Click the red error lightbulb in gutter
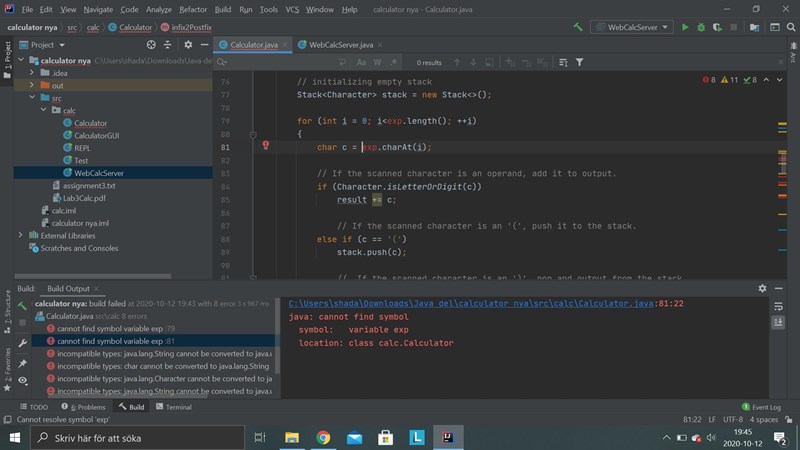Screen dimensions: 800x450 click(x=266, y=146)
